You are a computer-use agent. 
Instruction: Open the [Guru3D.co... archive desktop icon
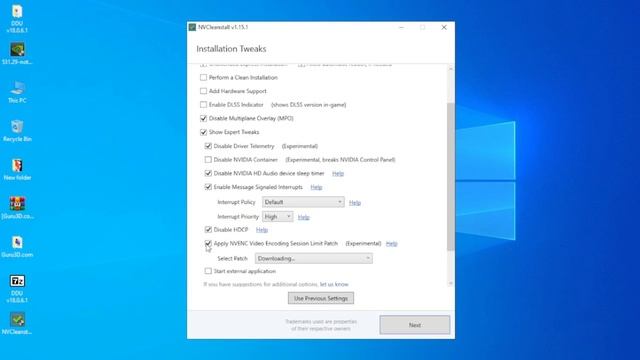17,208
